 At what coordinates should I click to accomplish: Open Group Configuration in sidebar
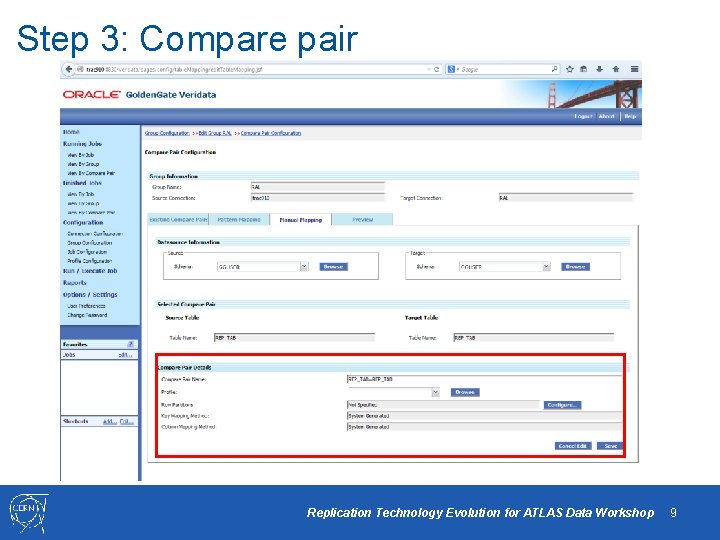click(x=90, y=243)
